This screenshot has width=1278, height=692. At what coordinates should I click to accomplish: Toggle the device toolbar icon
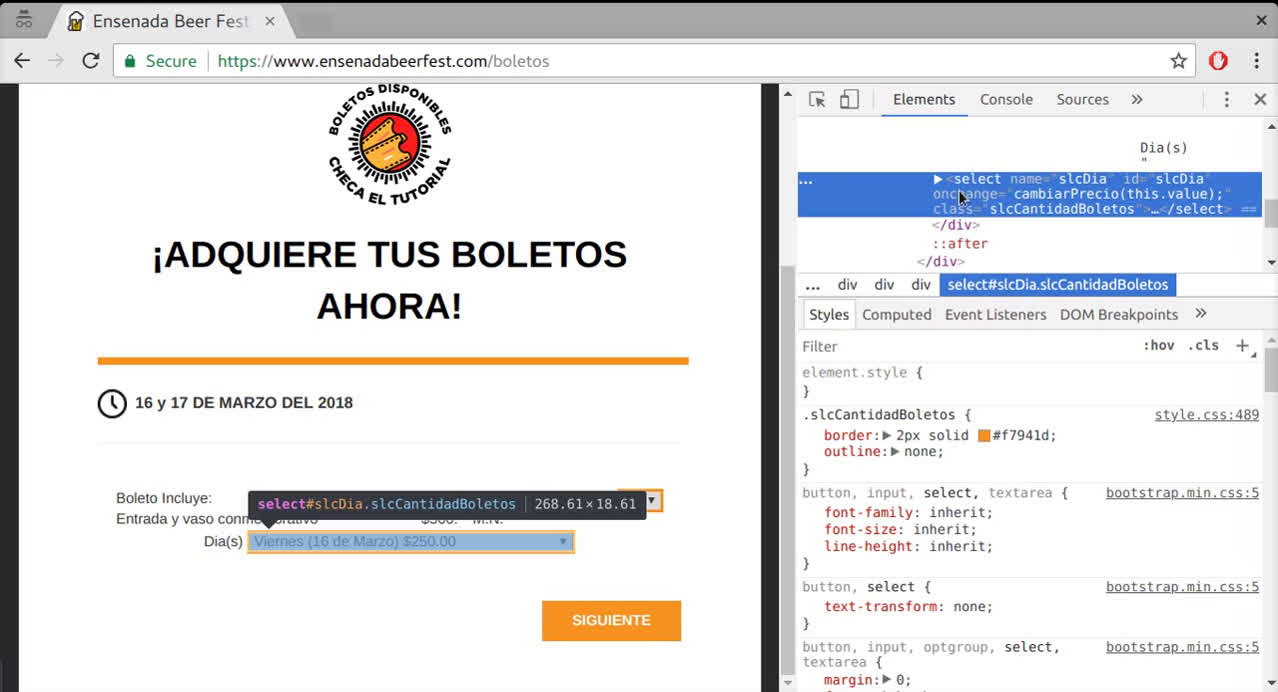point(849,99)
